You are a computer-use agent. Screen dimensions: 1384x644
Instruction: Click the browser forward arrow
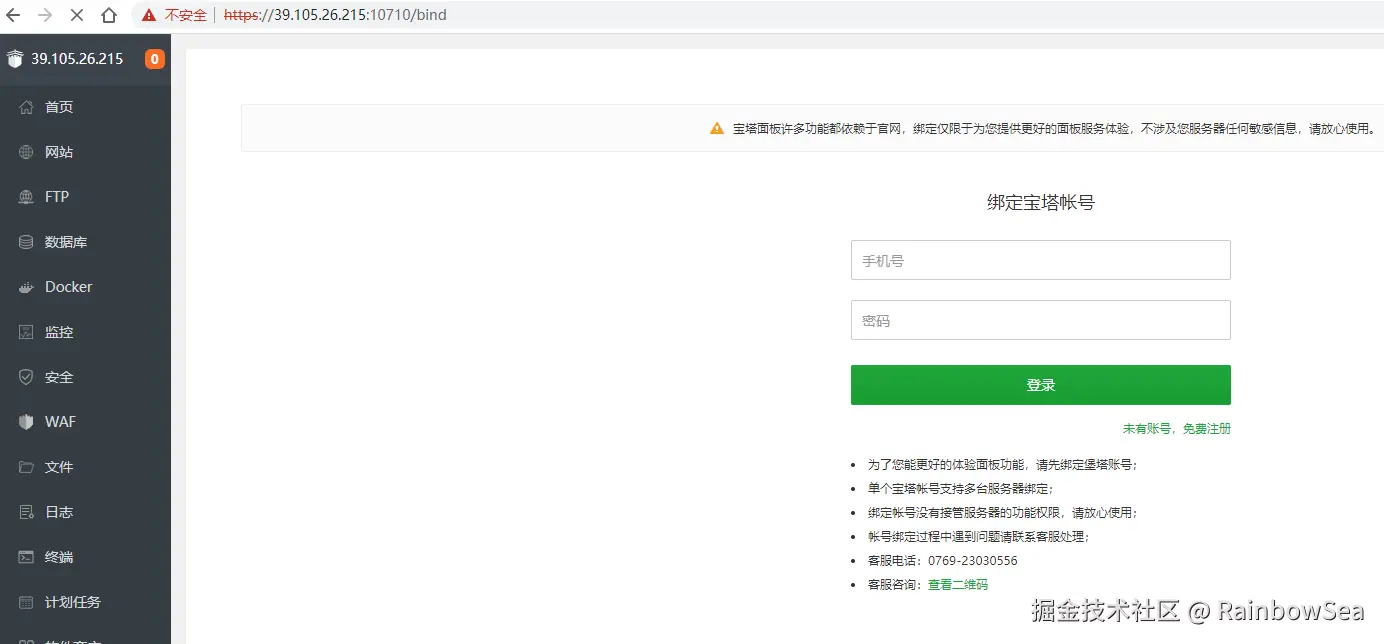(x=45, y=15)
